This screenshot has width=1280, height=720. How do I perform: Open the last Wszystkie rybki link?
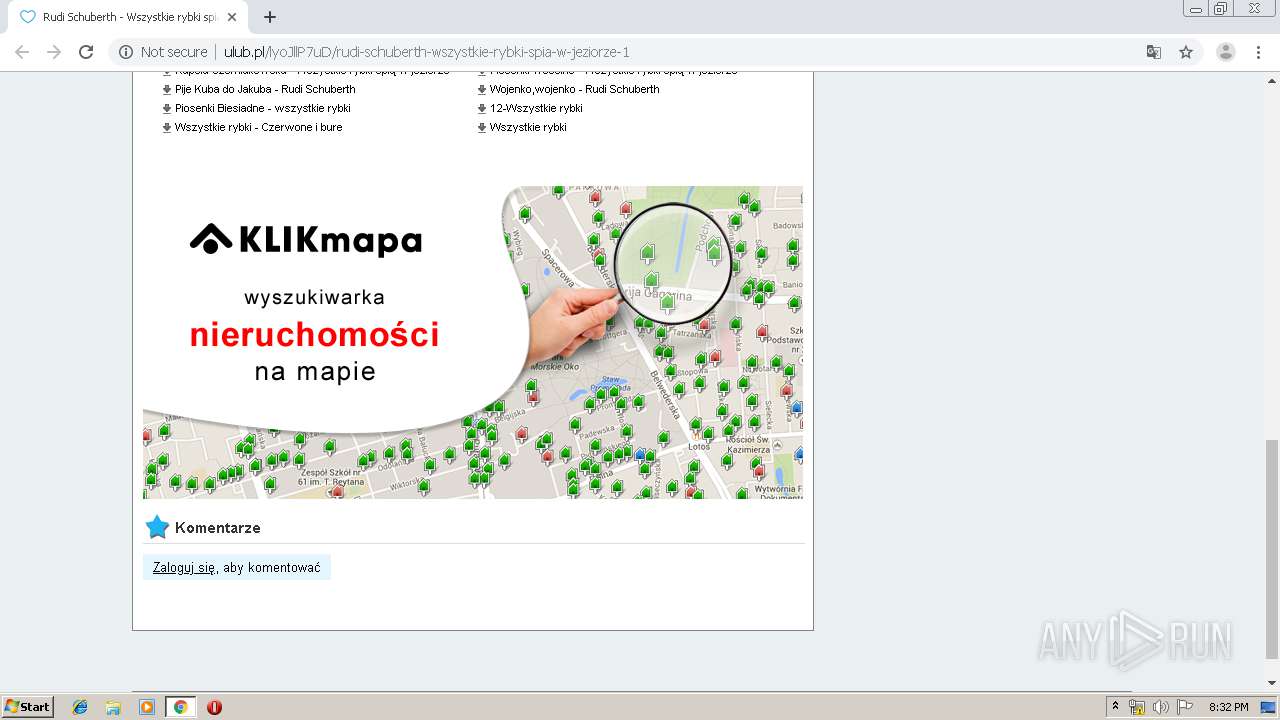pos(528,127)
